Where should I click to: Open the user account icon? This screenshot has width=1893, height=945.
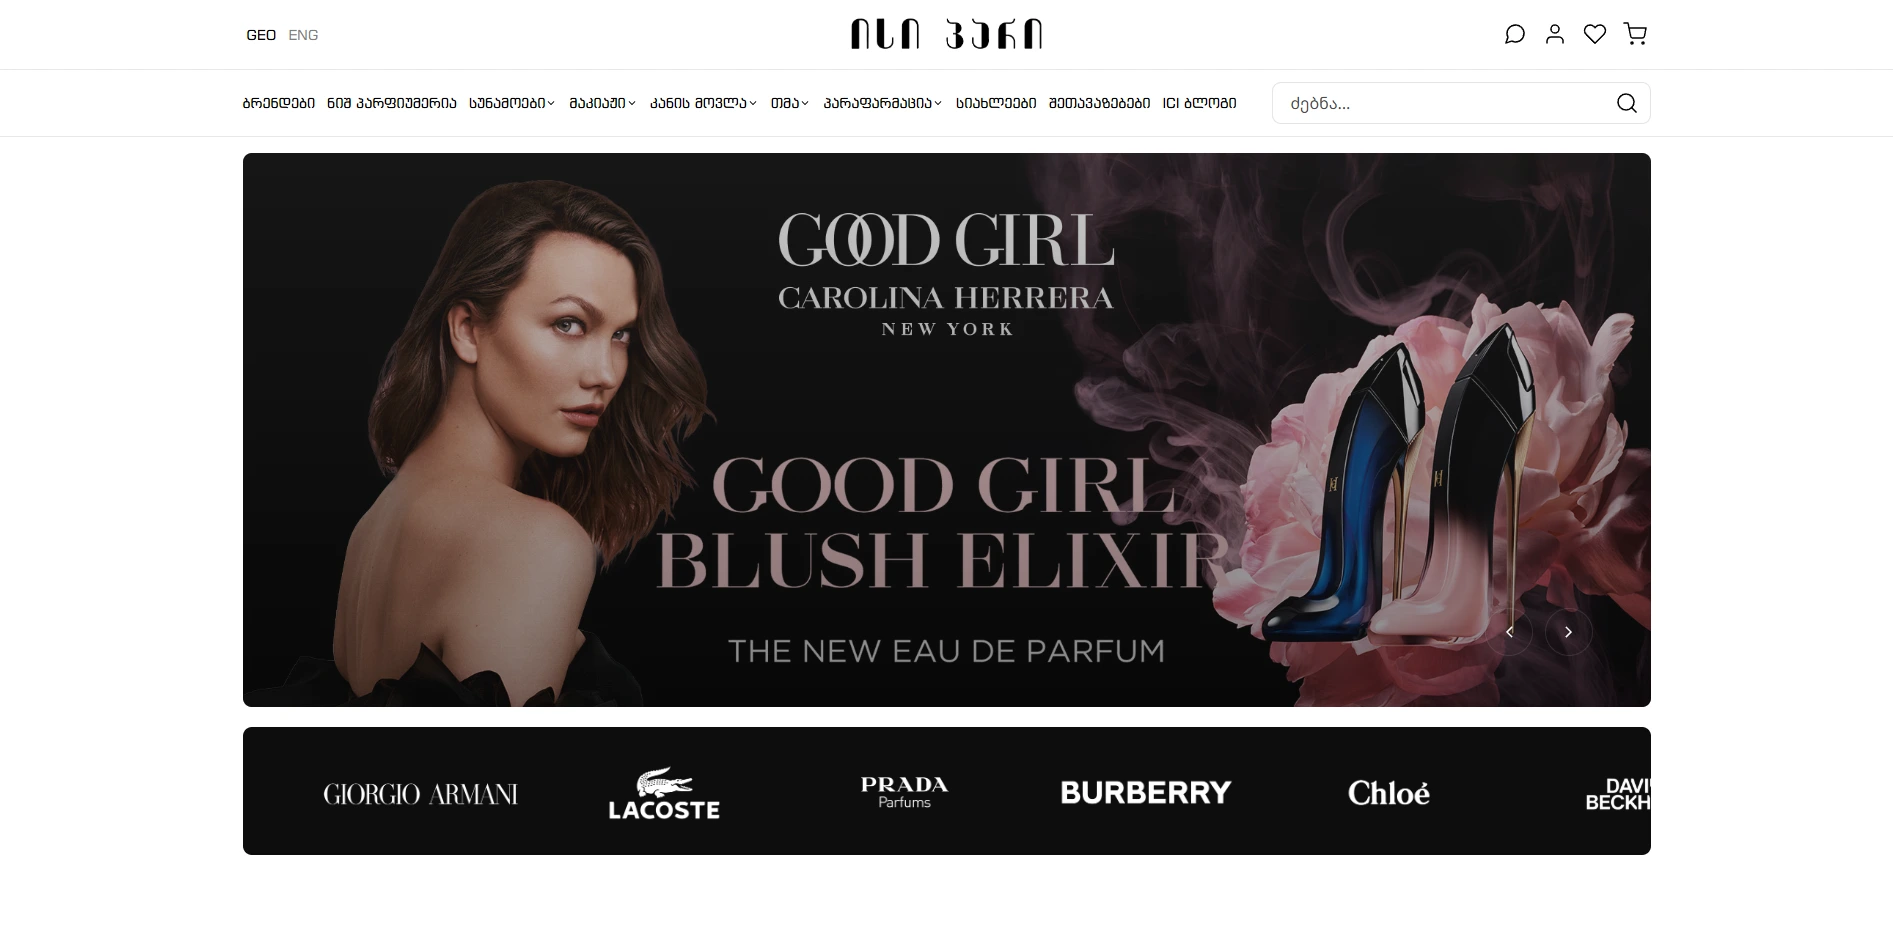click(x=1555, y=35)
